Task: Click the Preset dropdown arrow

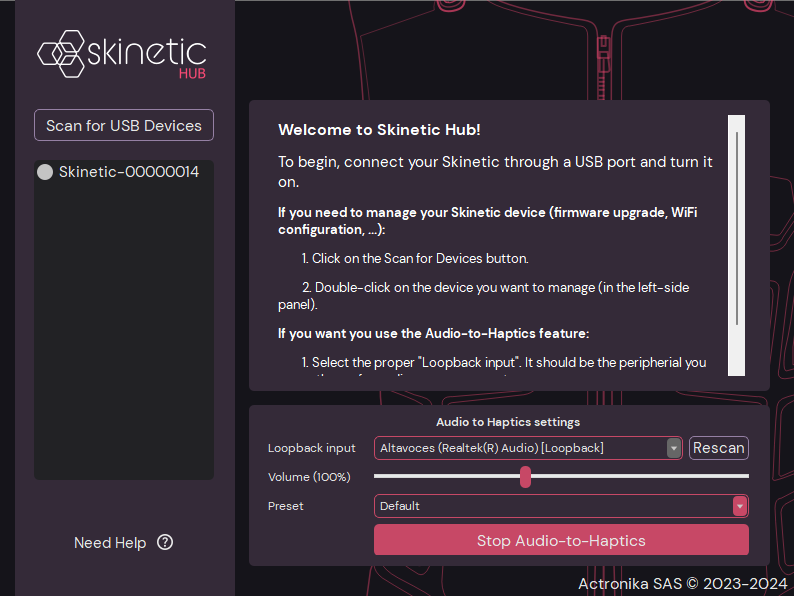Action: pos(740,506)
